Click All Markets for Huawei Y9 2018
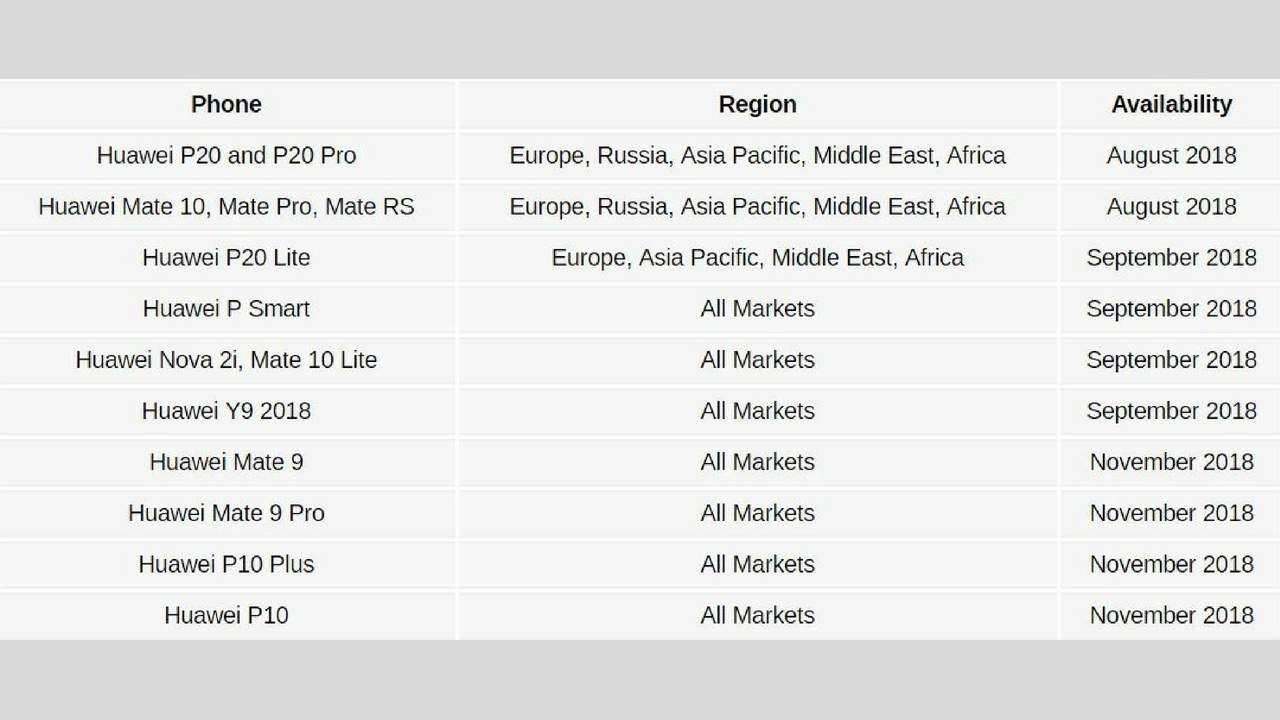The height and width of the screenshot is (720, 1280). [758, 410]
